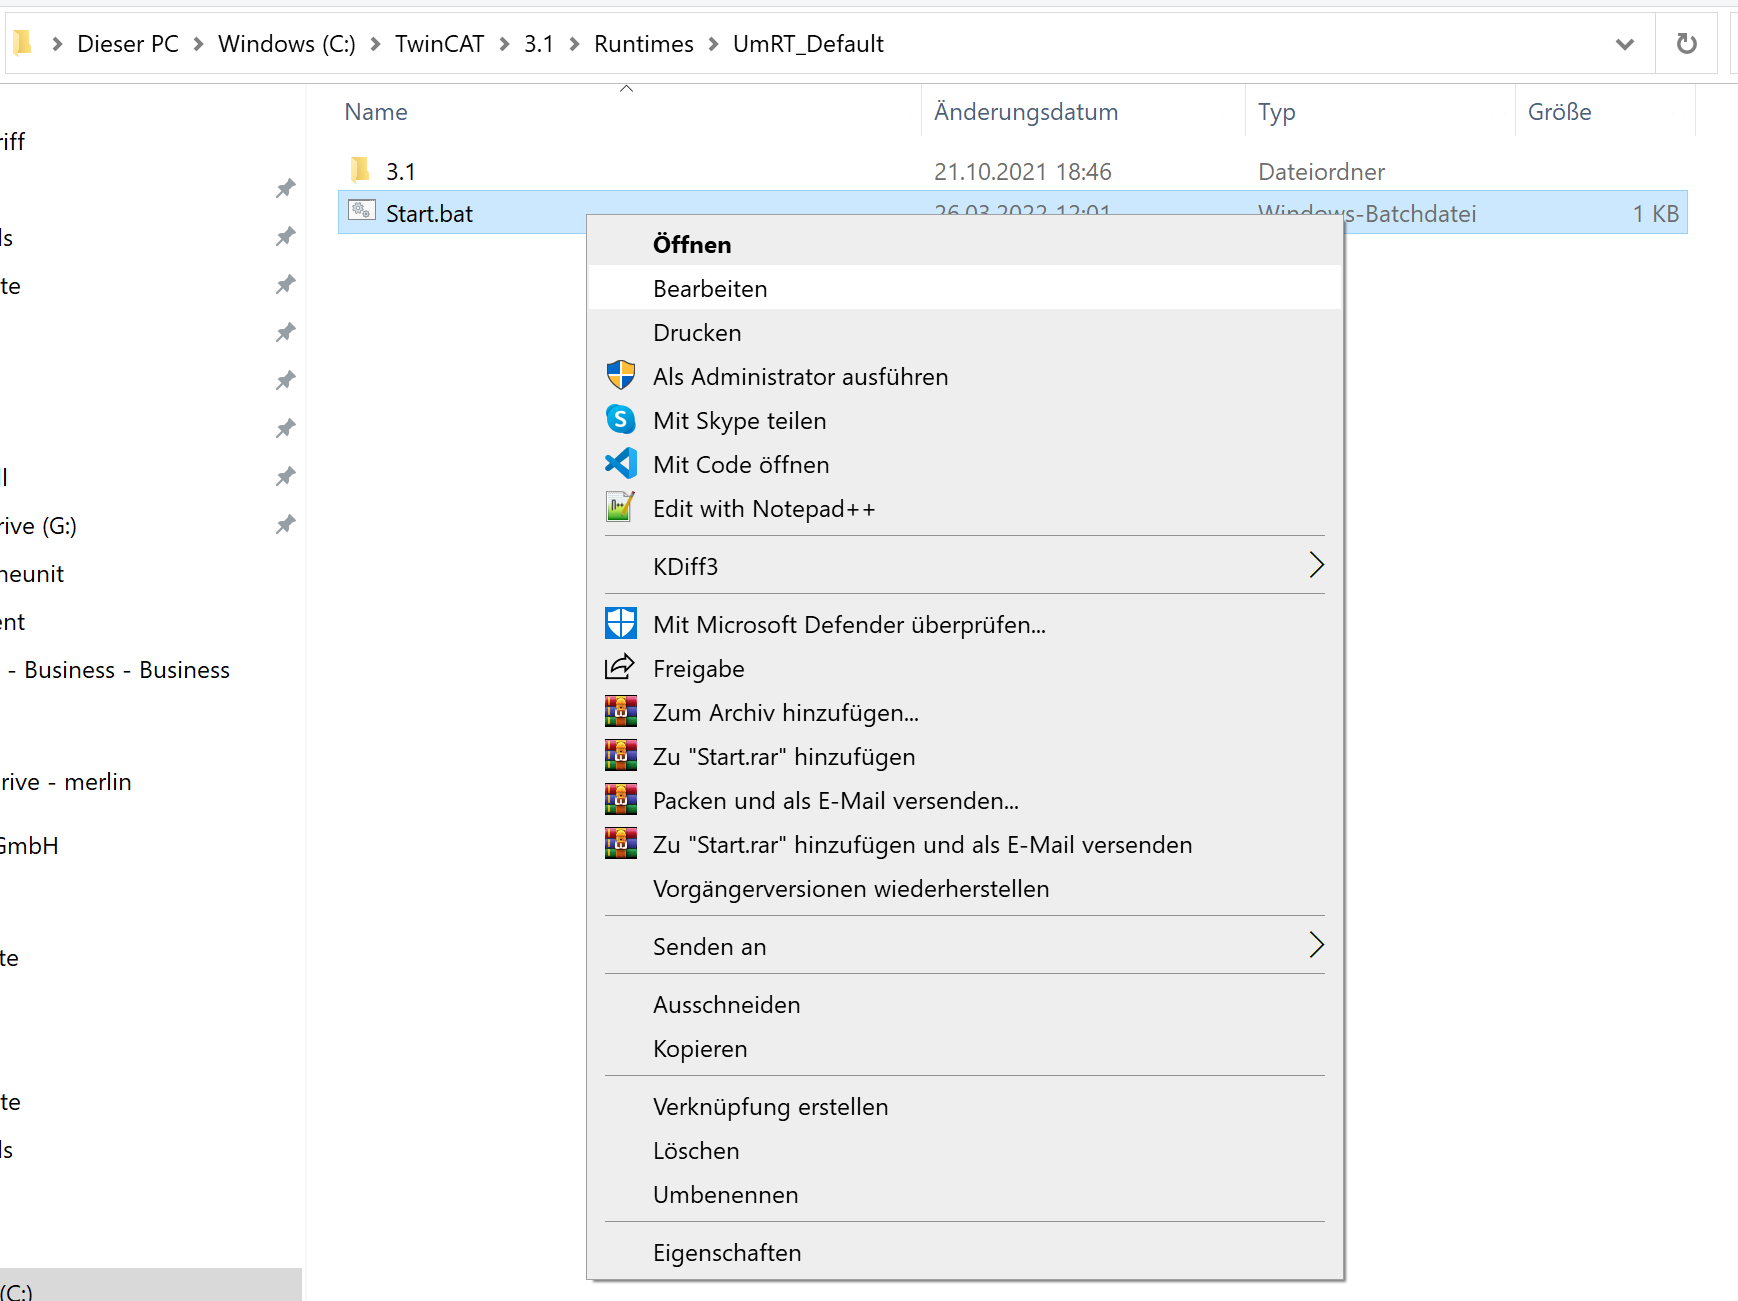Screen dimensions: 1738x1301
Task: Select Vorgängerversionen wiederherstellen
Action: pyautogui.click(x=965, y=888)
